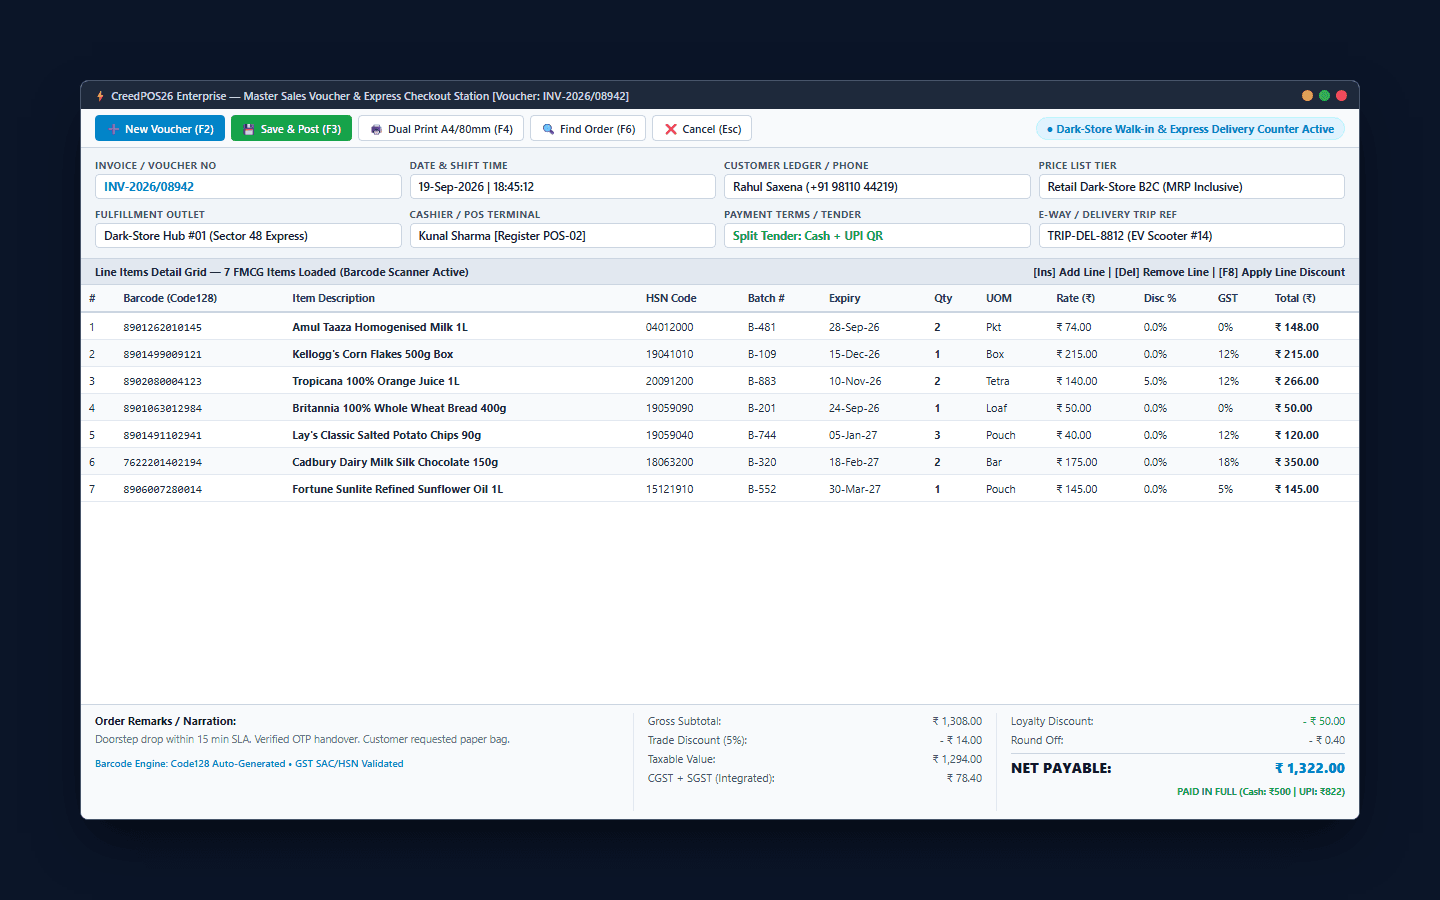Select the Kellogg's Corn Flakes 500g Box item
1440x900 pixels.
point(720,354)
